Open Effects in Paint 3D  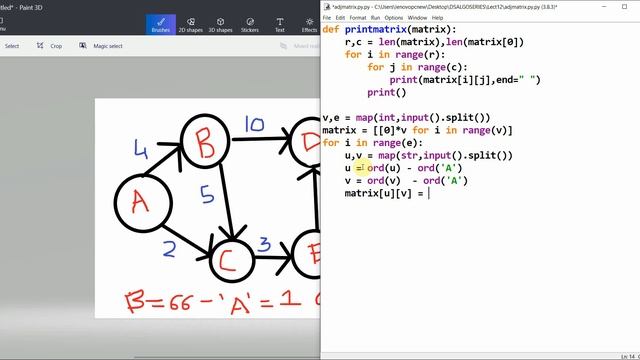tap(309, 24)
